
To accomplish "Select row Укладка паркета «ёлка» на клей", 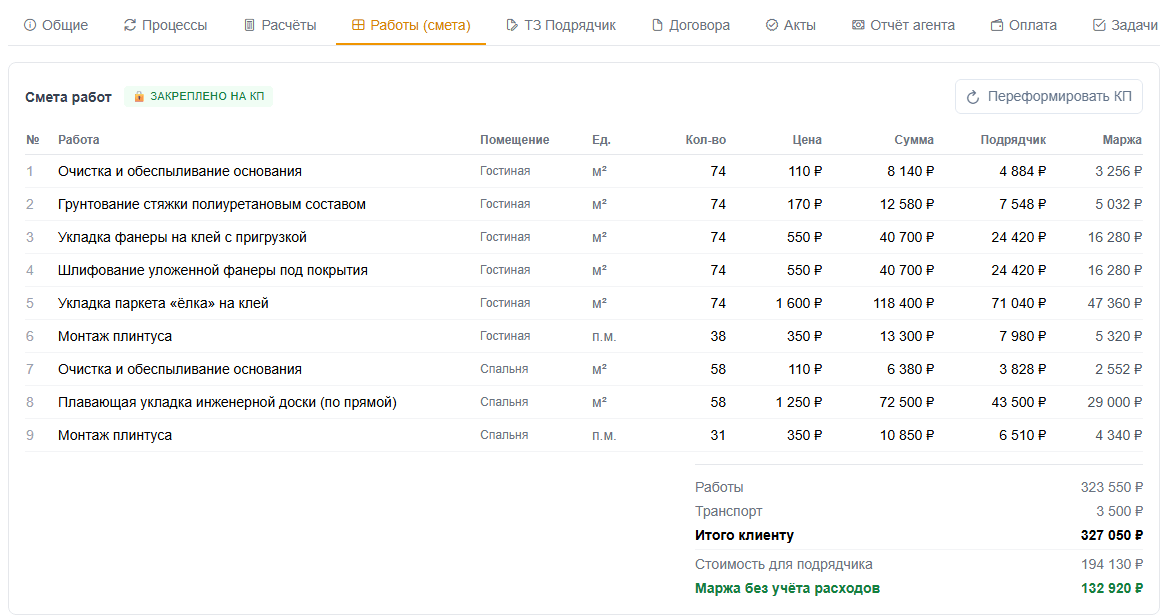I will (x=584, y=303).
